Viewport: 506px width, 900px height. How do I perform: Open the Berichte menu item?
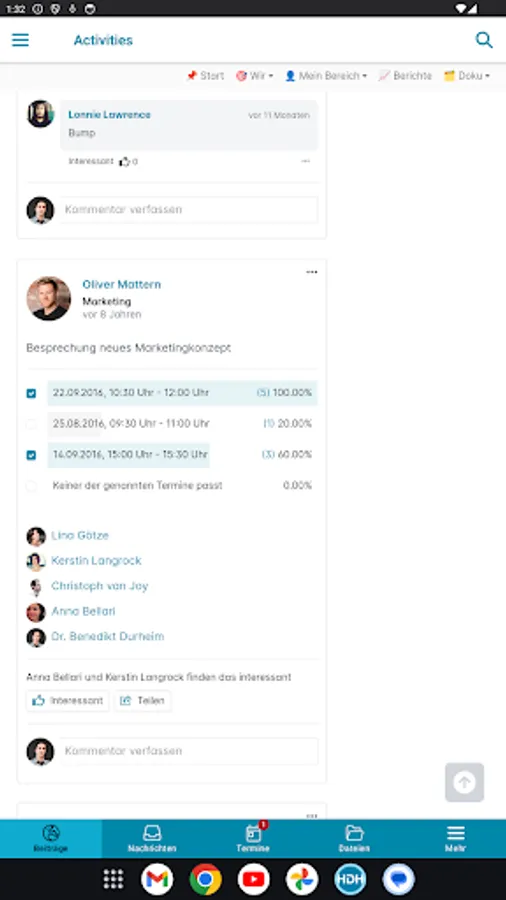click(405, 76)
